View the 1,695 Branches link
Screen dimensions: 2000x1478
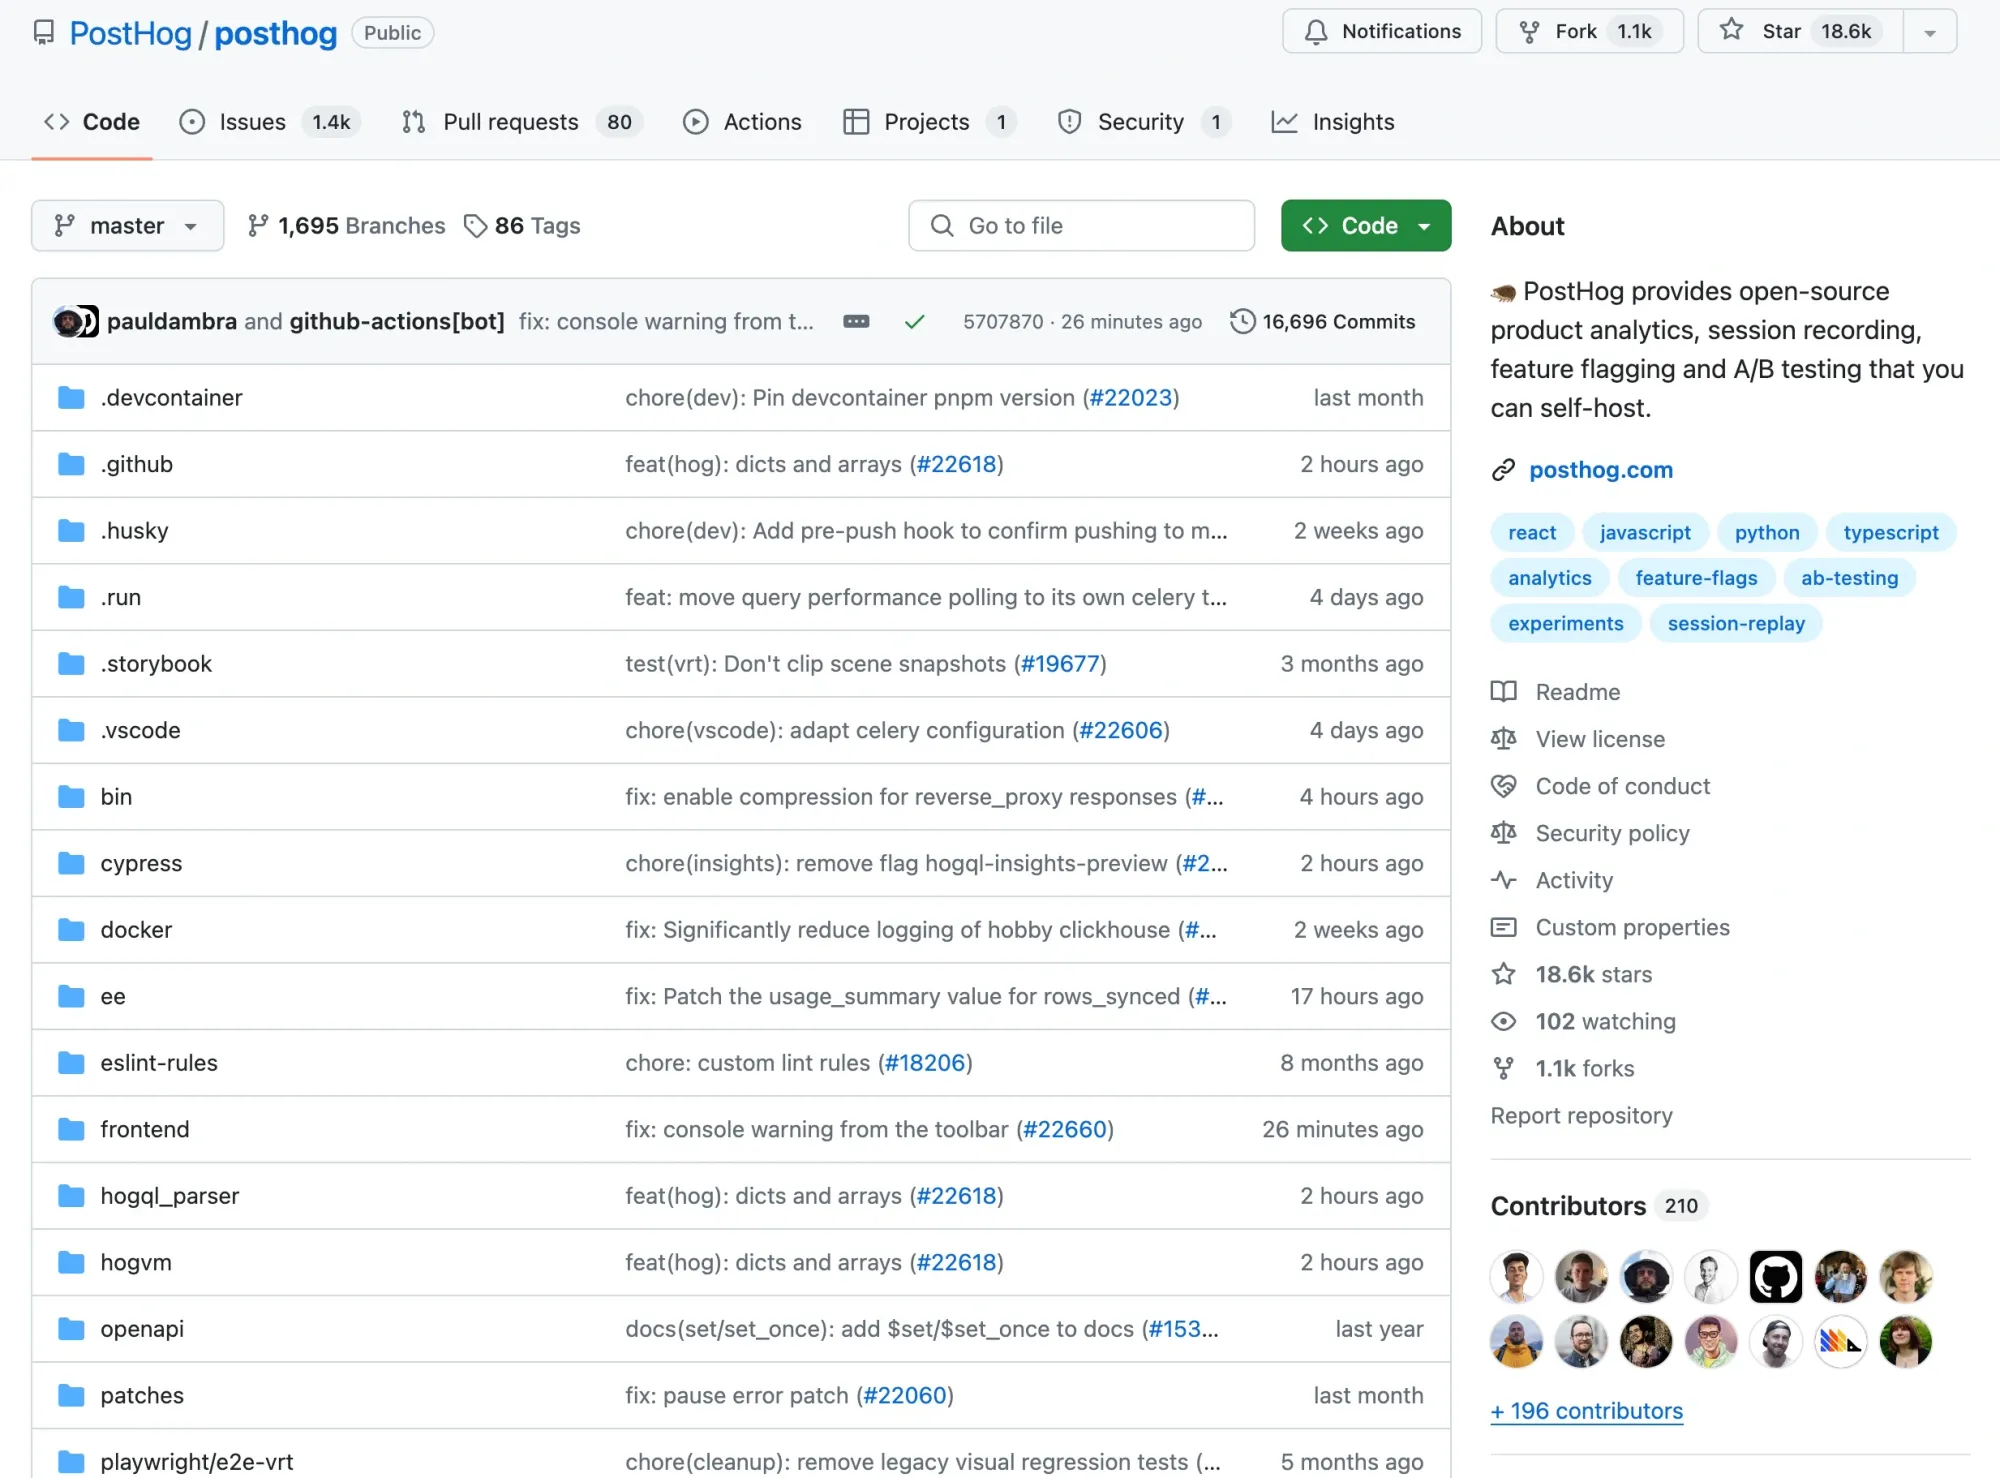coord(346,226)
